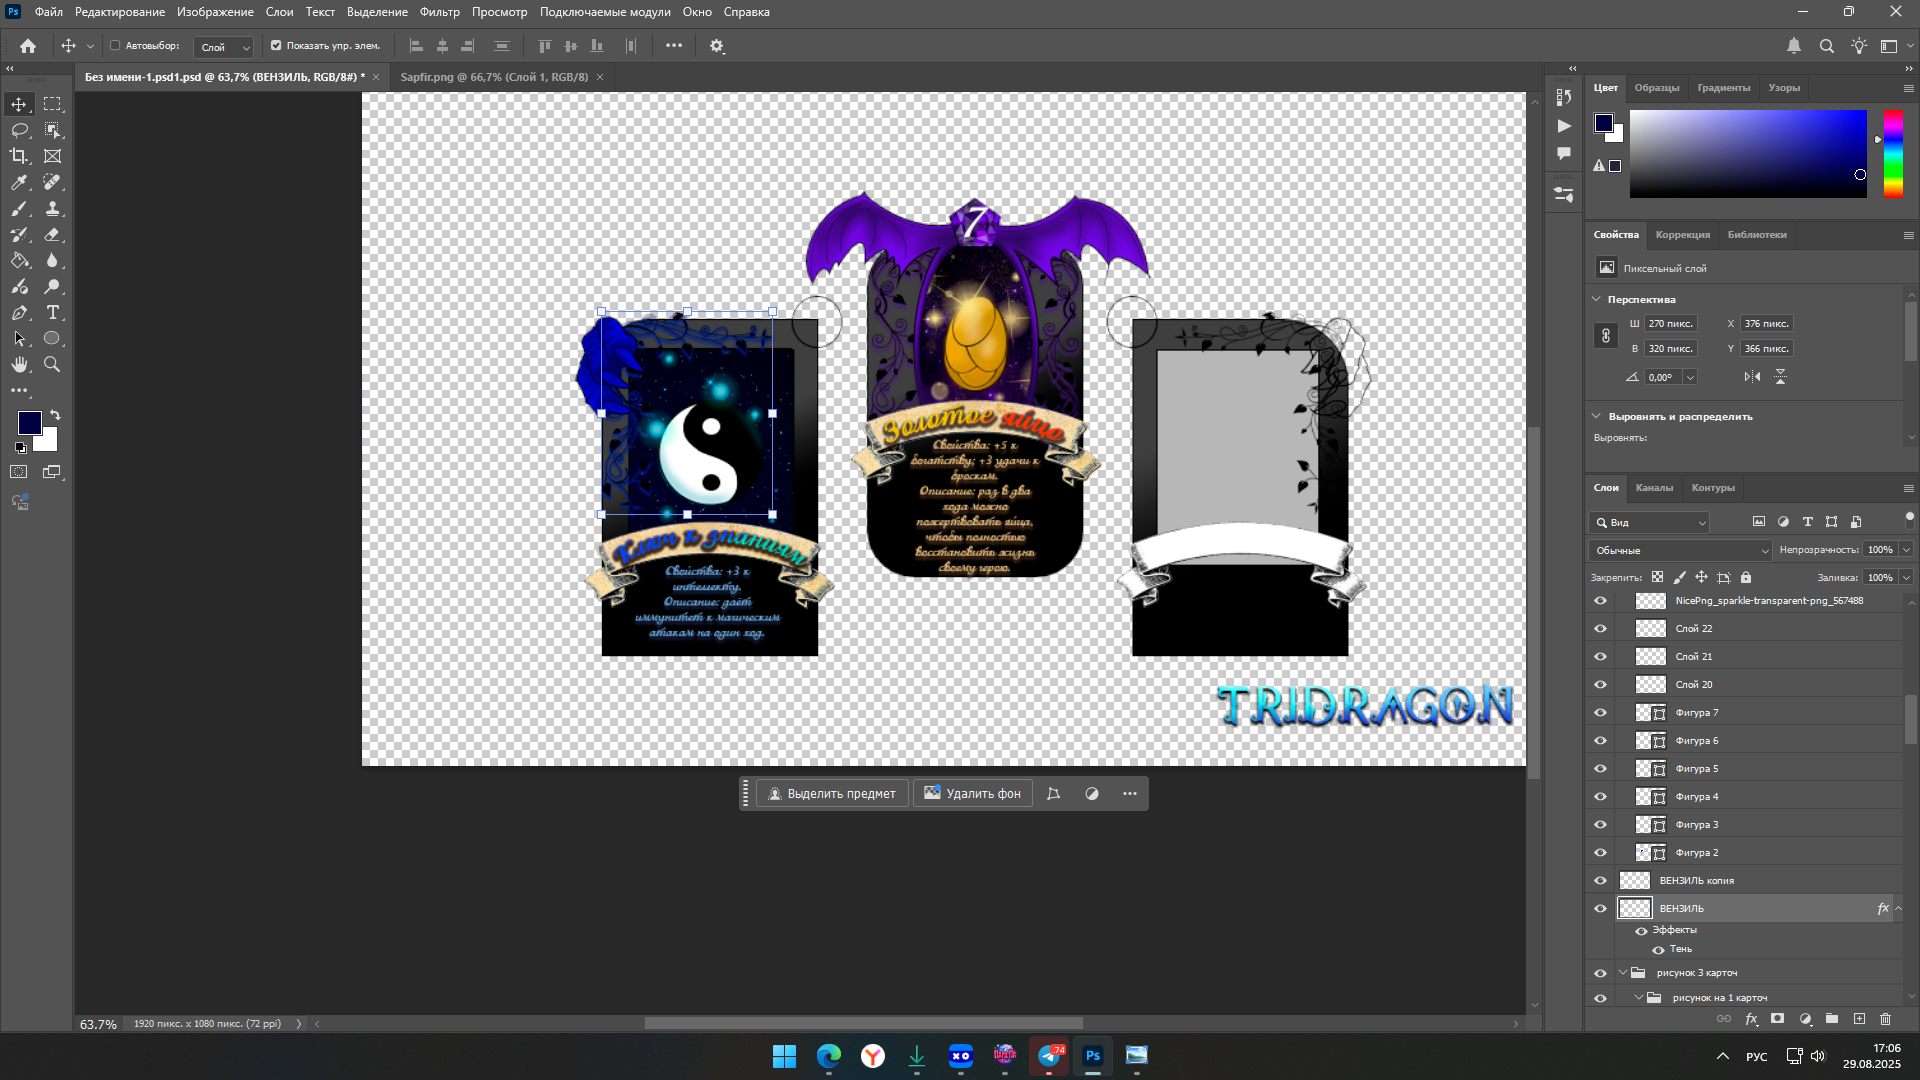Image resolution: width=1920 pixels, height=1080 pixels.
Task: Click the delete layer trash icon
Action: [x=1886, y=1019]
